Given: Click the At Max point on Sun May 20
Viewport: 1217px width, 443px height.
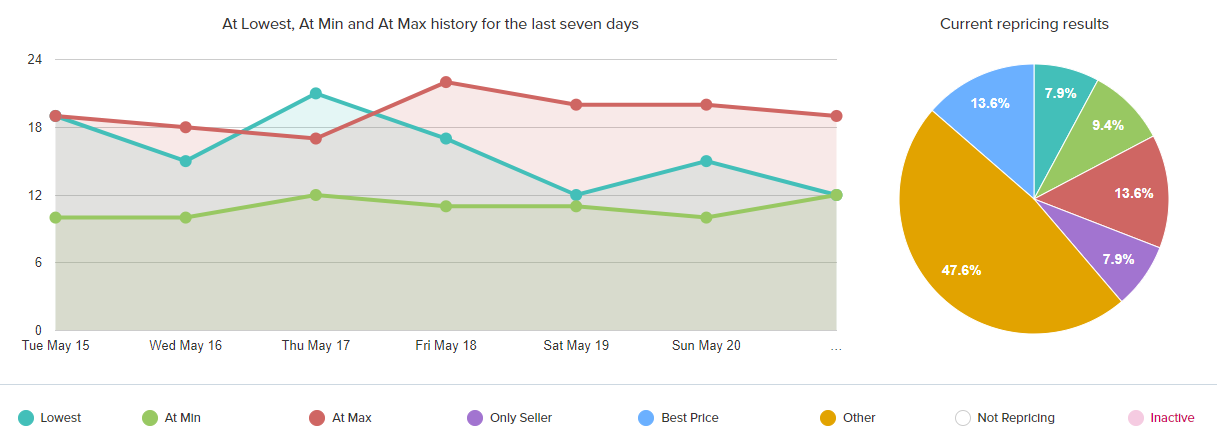Looking at the screenshot, I should (706, 105).
